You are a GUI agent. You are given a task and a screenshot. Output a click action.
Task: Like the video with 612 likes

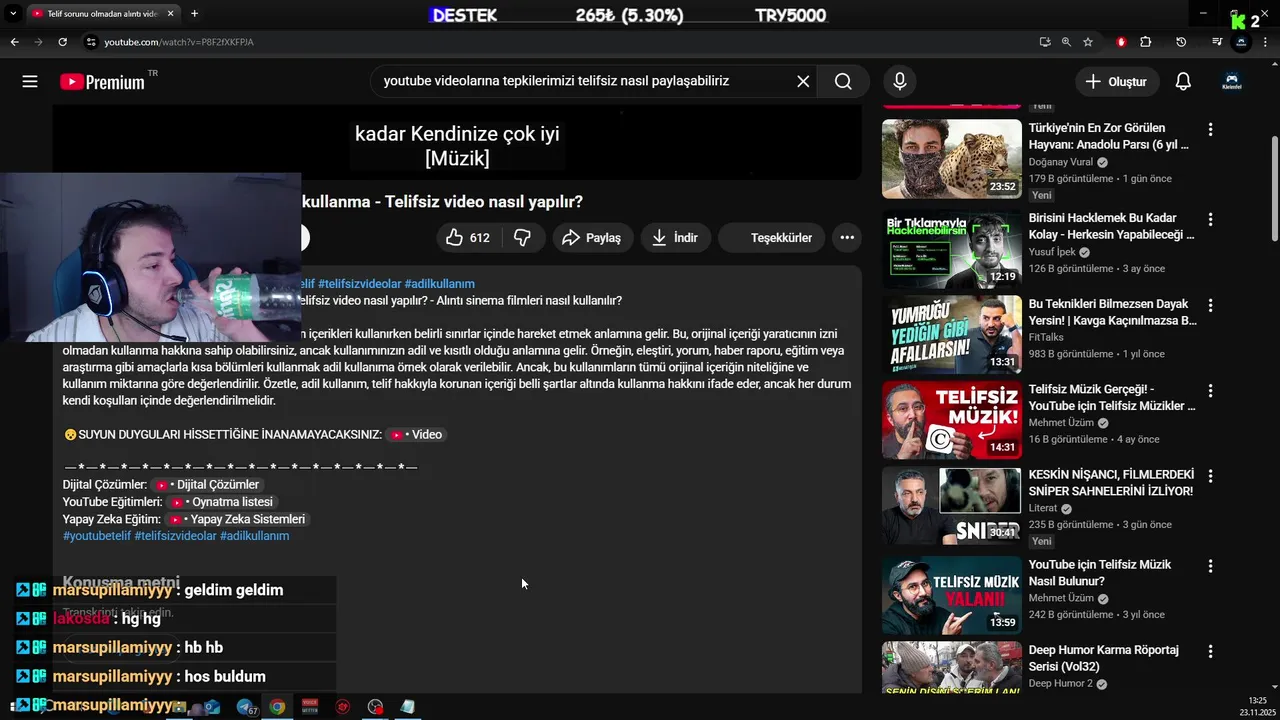[x=468, y=237]
